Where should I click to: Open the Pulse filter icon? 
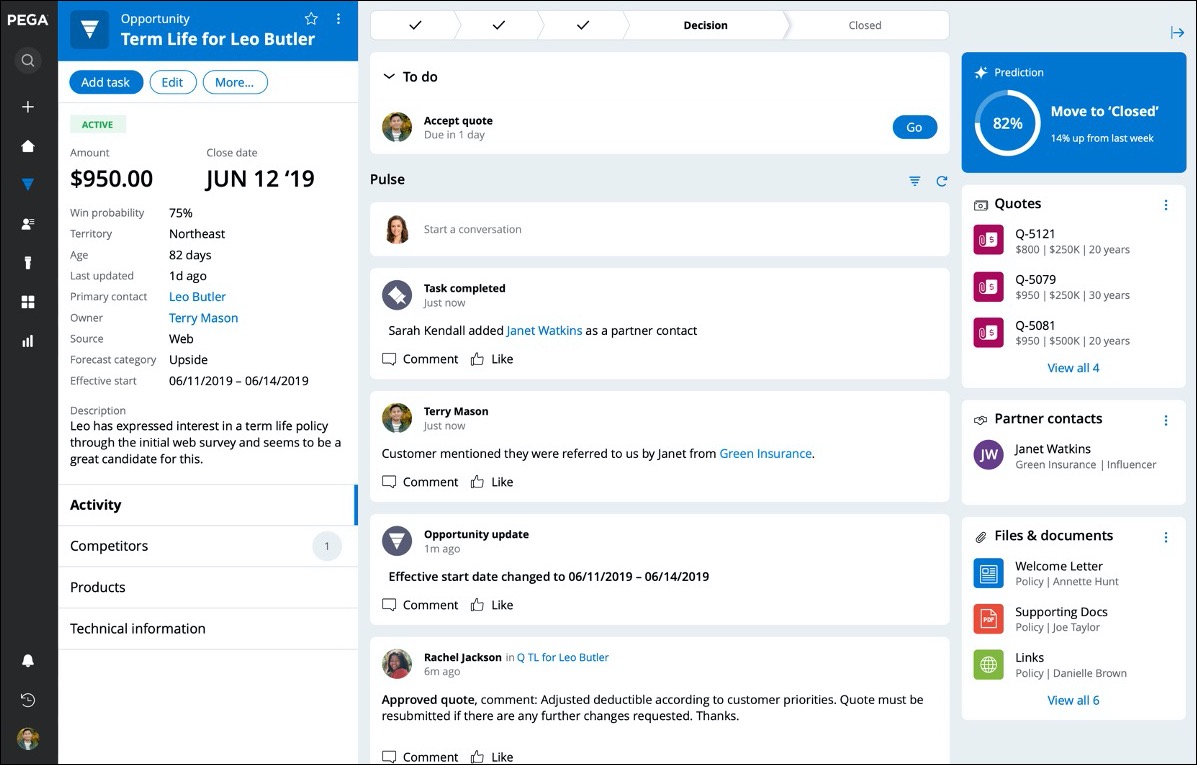tap(914, 181)
